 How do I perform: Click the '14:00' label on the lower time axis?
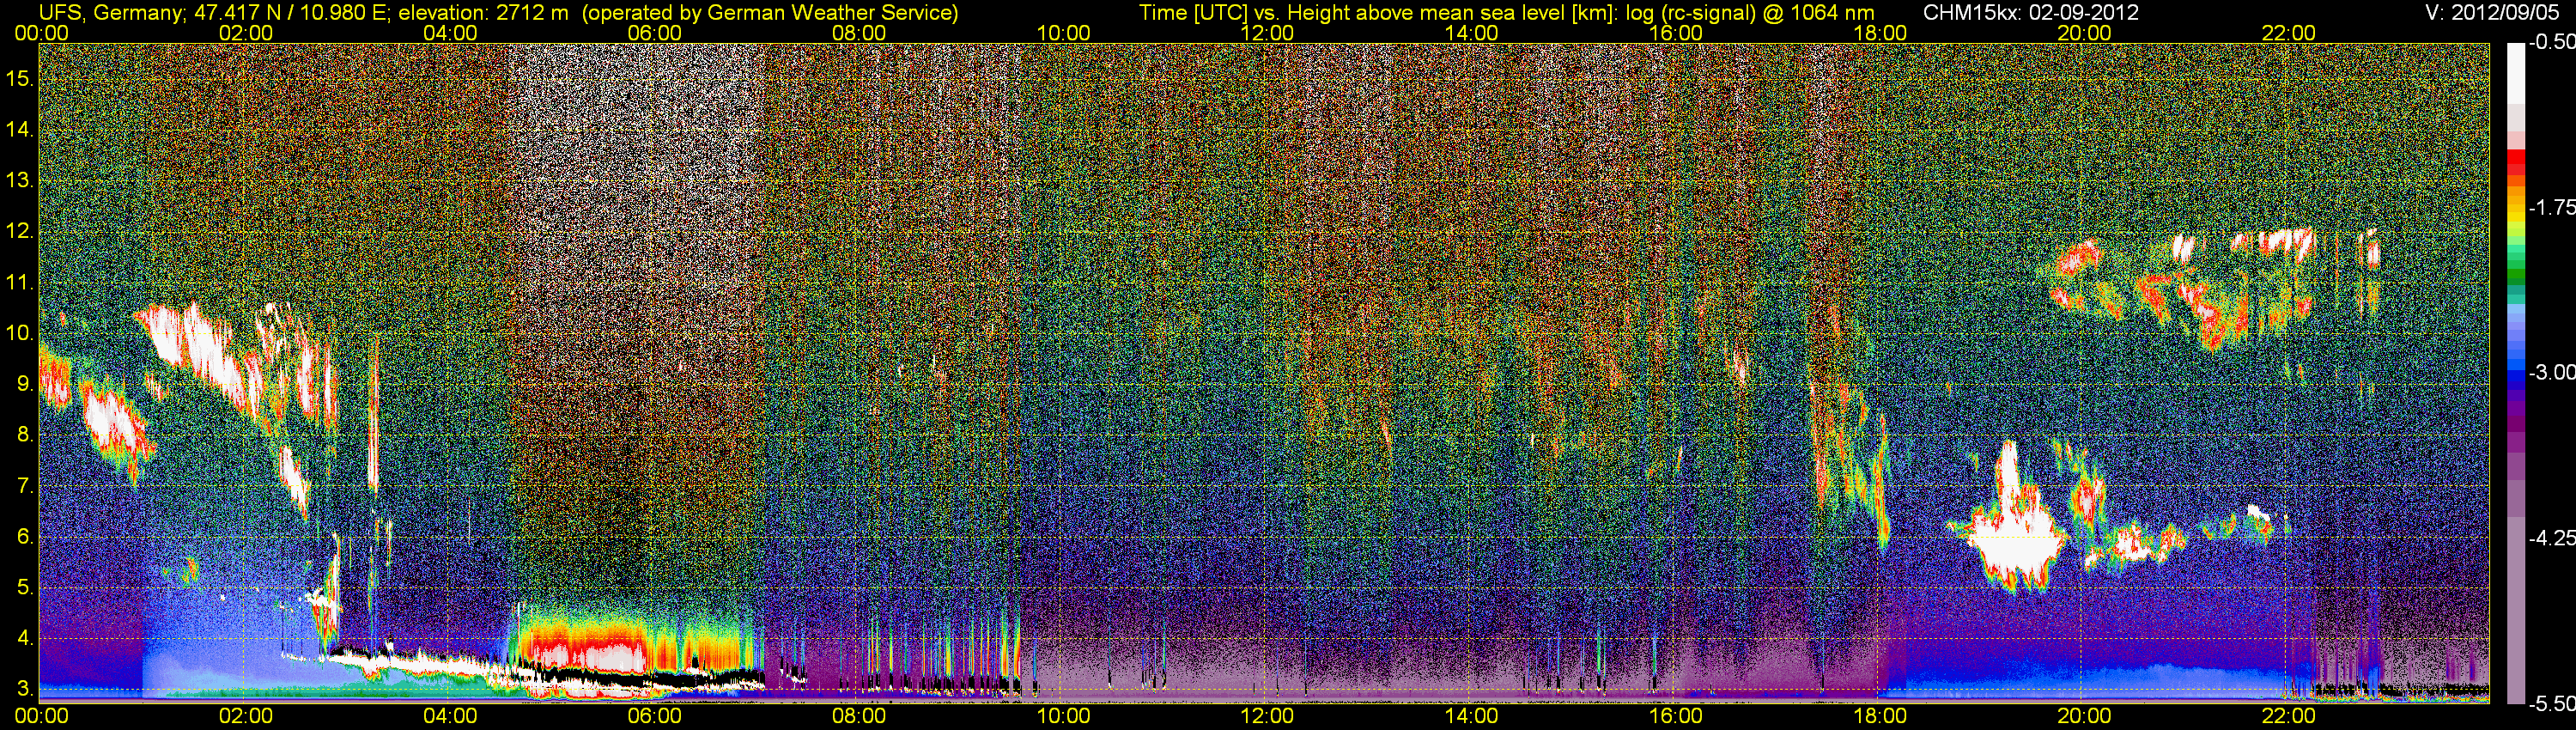(1472, 716)
